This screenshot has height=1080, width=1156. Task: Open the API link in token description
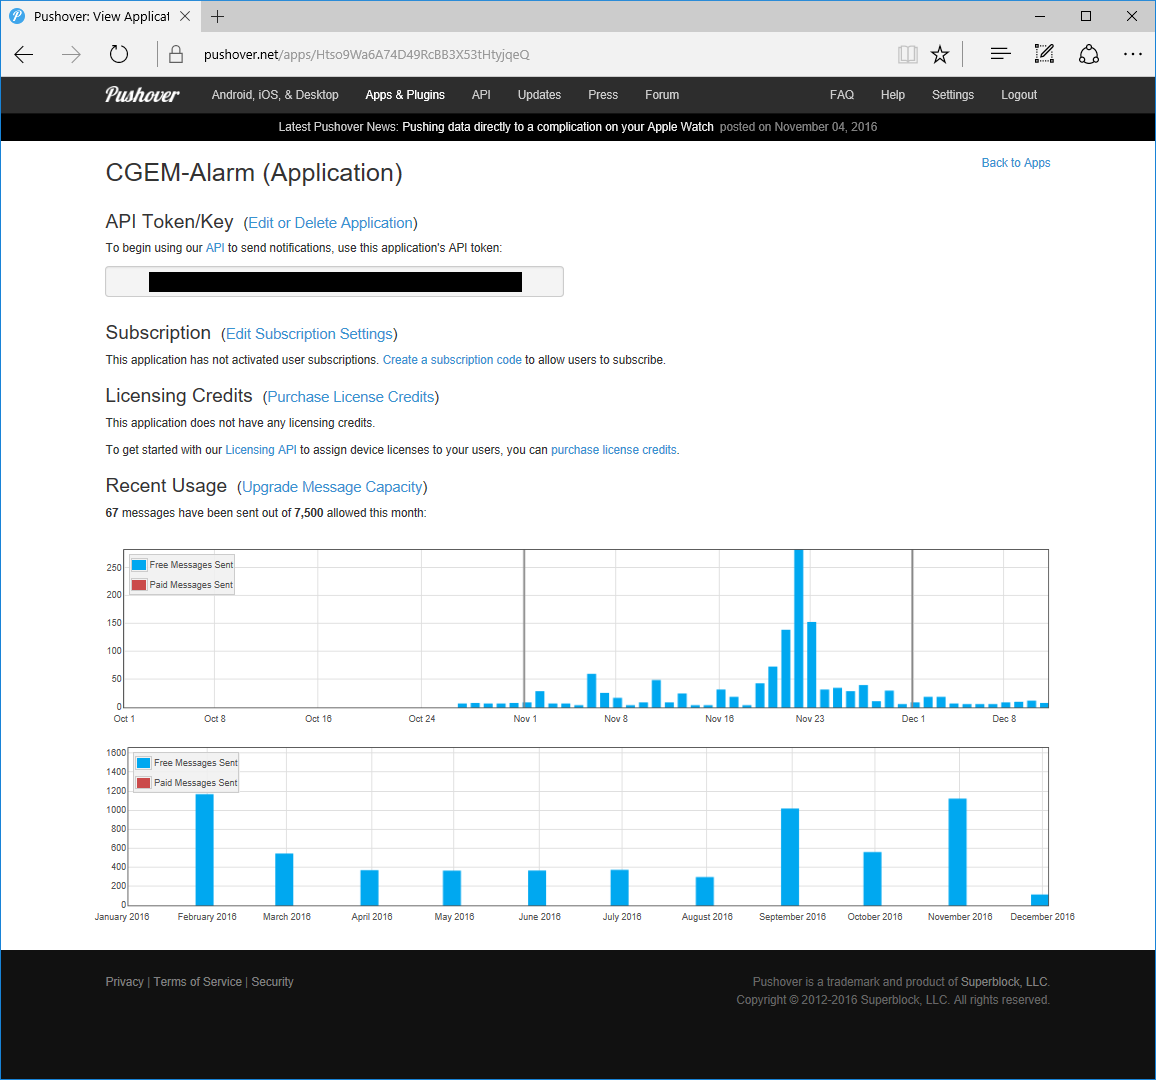(x=215, y=248)
